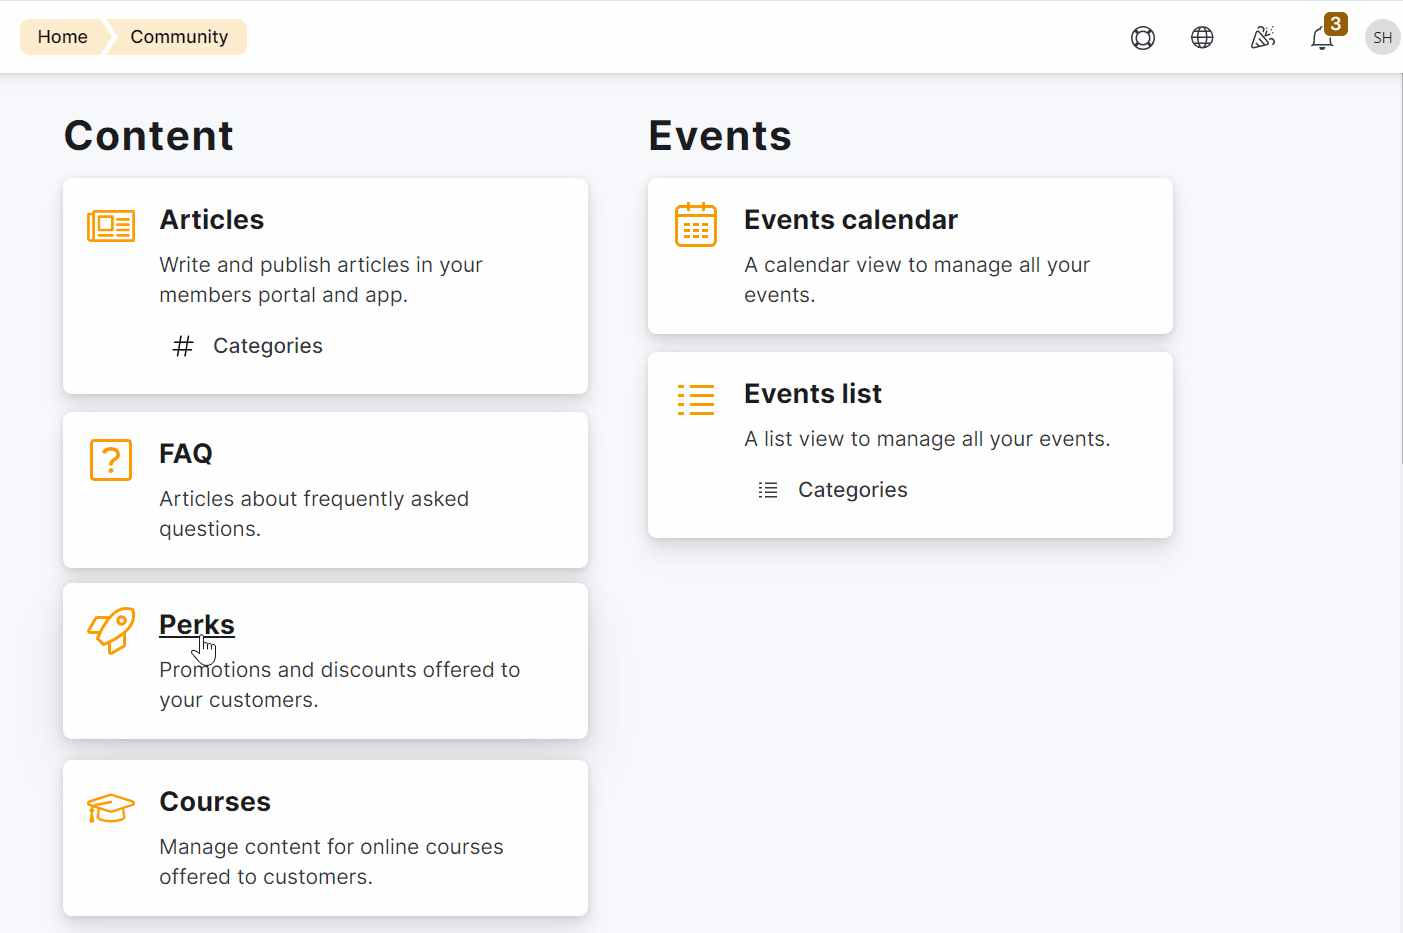
Task: Open the FAQ section
Action: pos(186,454)
